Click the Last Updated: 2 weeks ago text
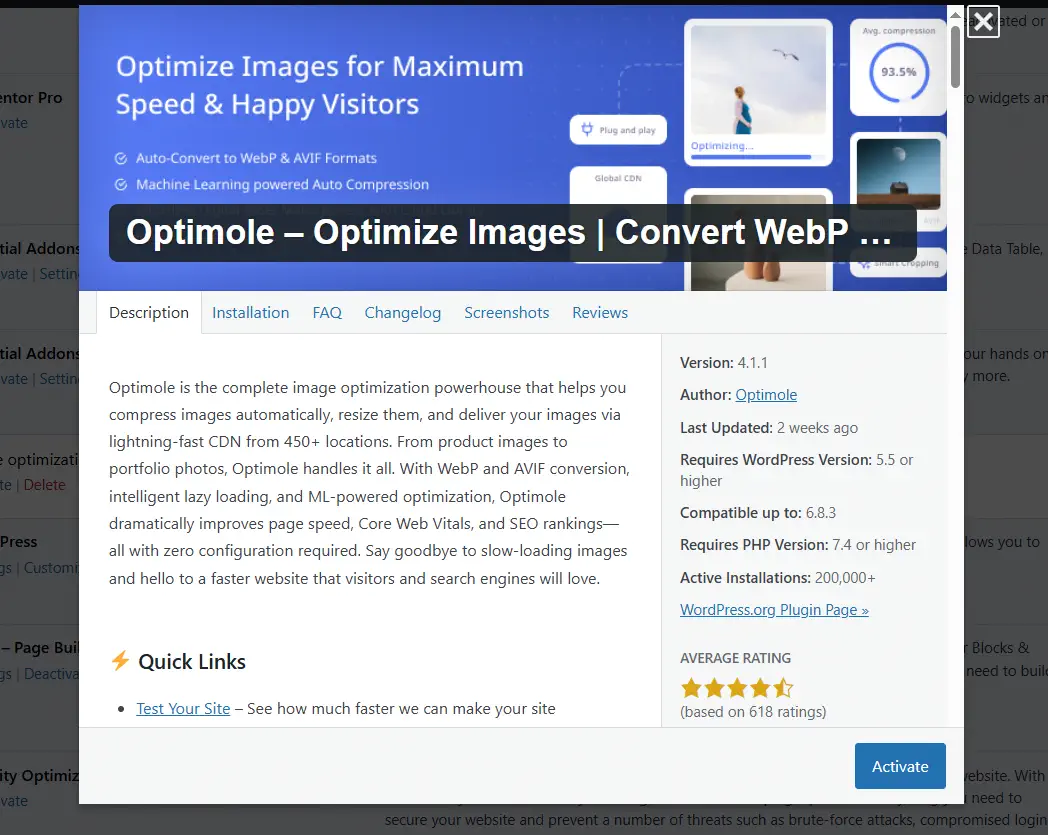1048x835 pixels. click(769, 428)
